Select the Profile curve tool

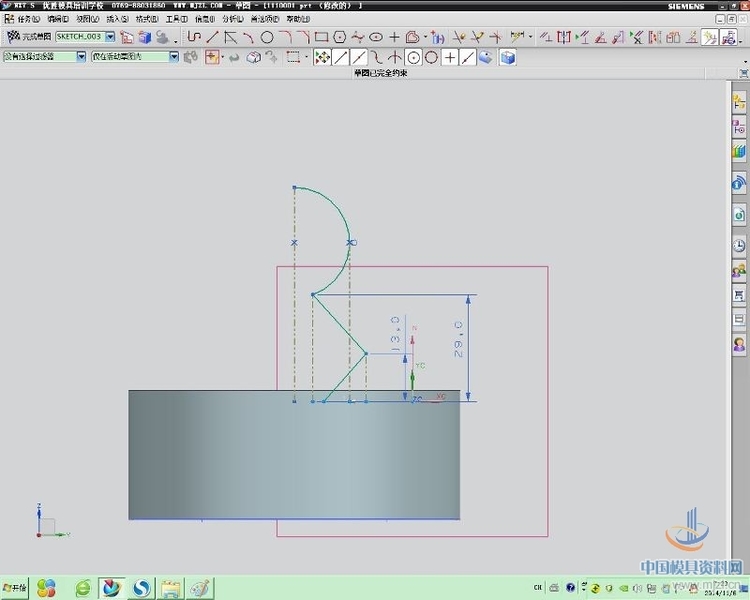pyautogui.click(x=194, y=37)
